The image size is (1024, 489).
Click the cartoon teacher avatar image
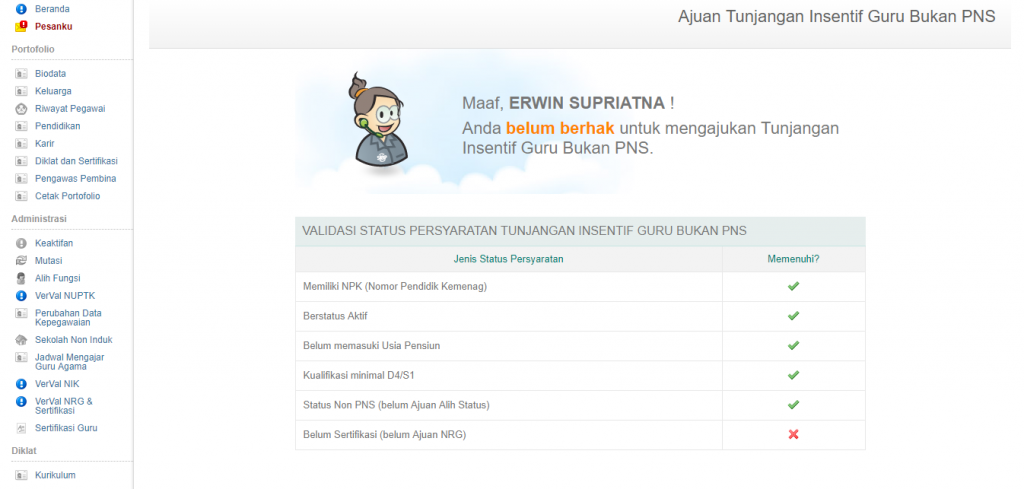[377, 123]
